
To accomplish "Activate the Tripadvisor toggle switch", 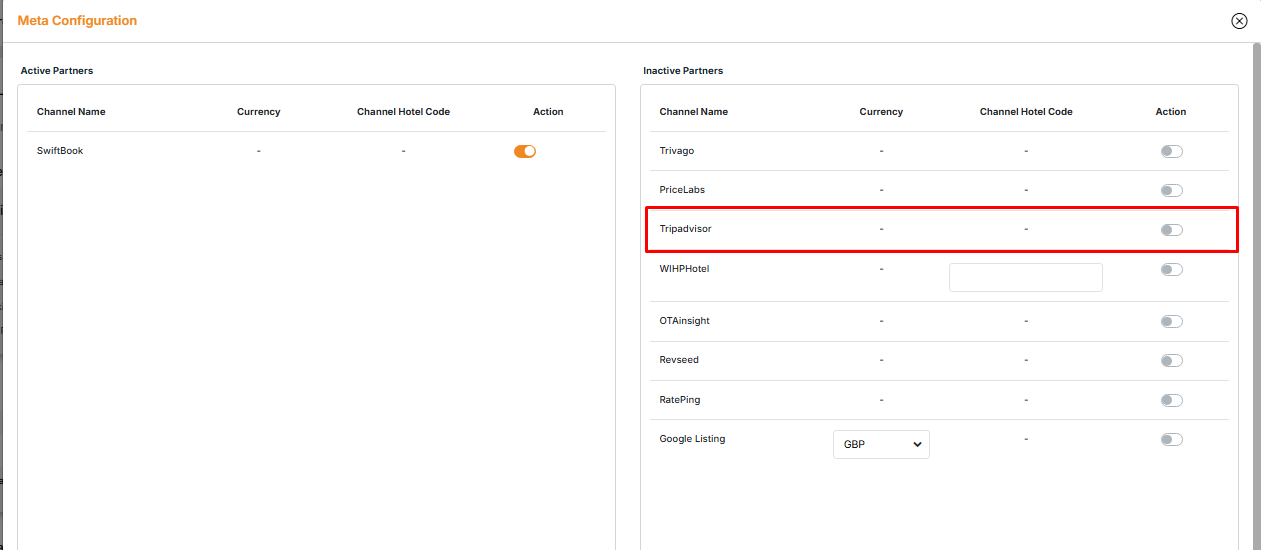I will click(x=1171, y=230).
